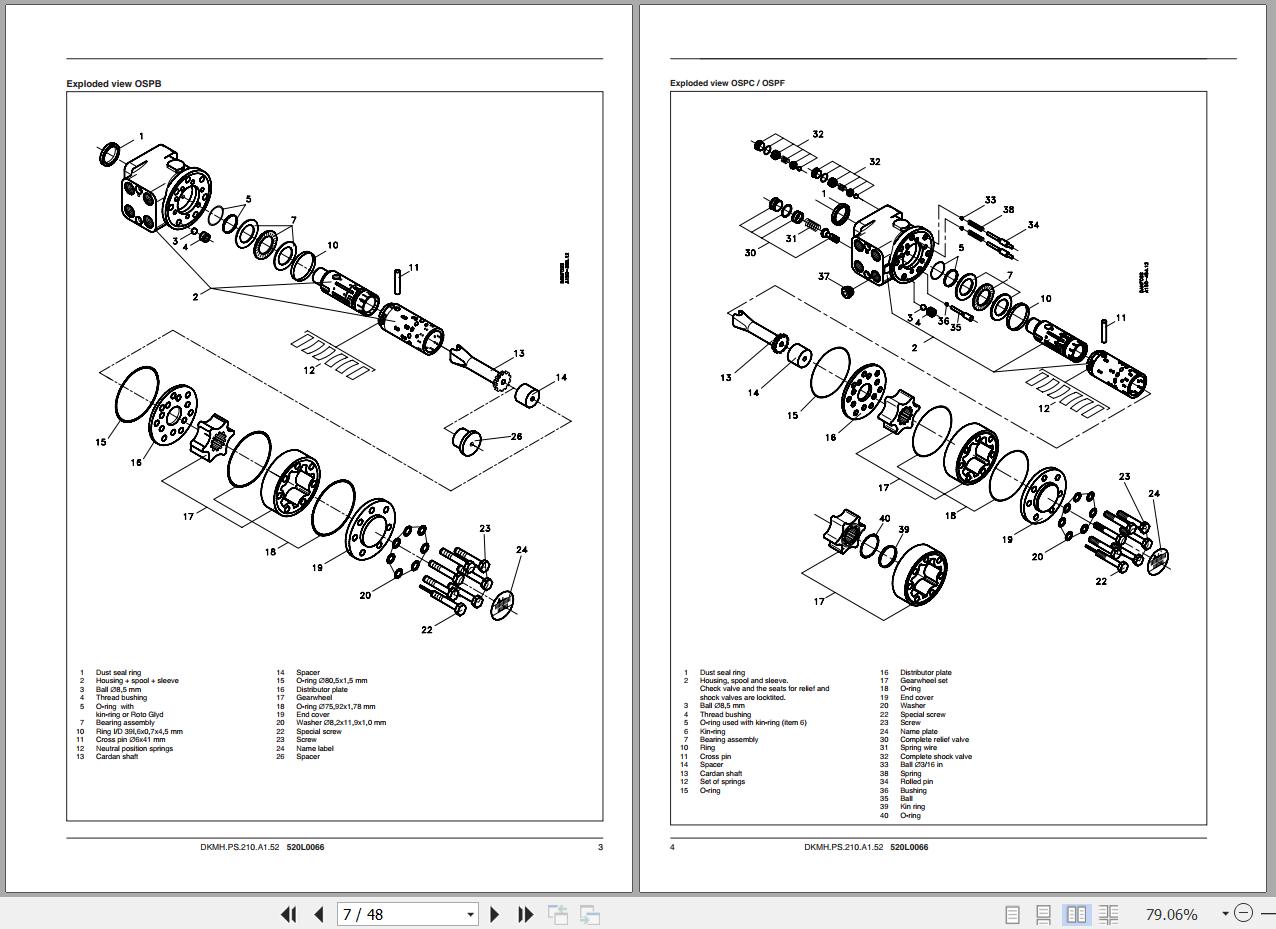Select two-page facing view

pos(1076,914)
